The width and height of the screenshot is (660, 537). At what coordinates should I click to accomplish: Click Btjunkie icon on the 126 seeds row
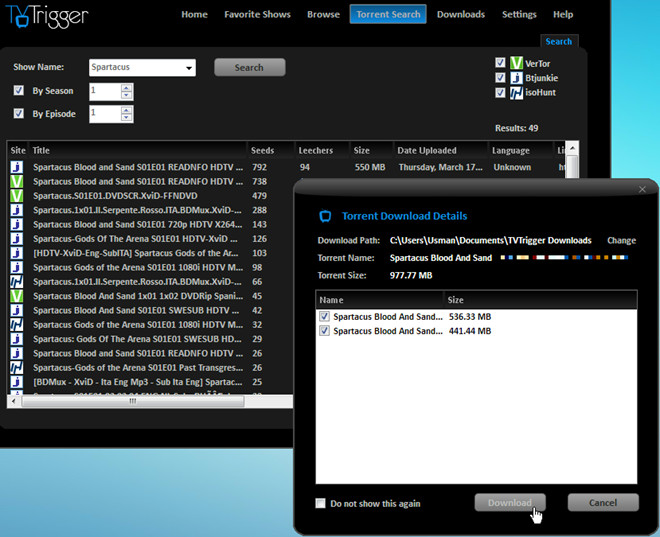click(x=16, y=239)
